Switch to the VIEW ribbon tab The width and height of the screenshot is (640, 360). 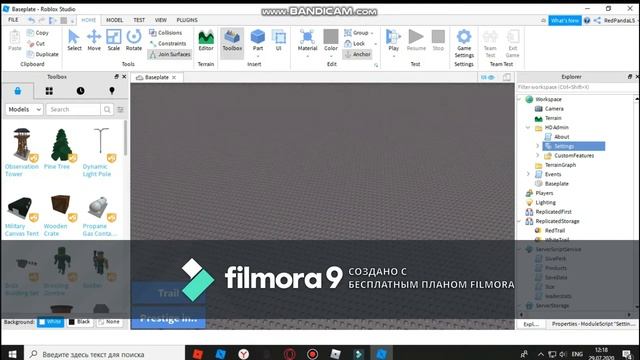[x=160, y=20]
